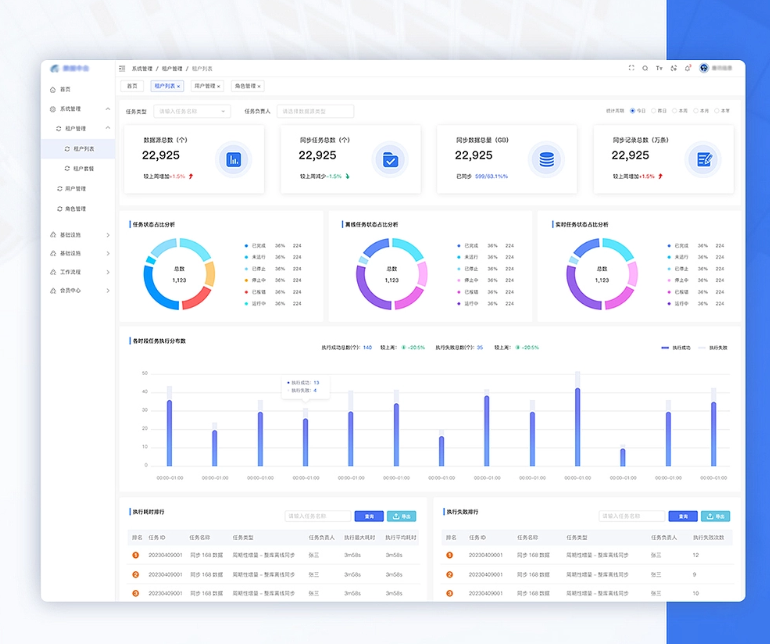This screenshot has height=644, width=770.
Task: Switch to the 用户管理 tab
Action: [208, 87]
